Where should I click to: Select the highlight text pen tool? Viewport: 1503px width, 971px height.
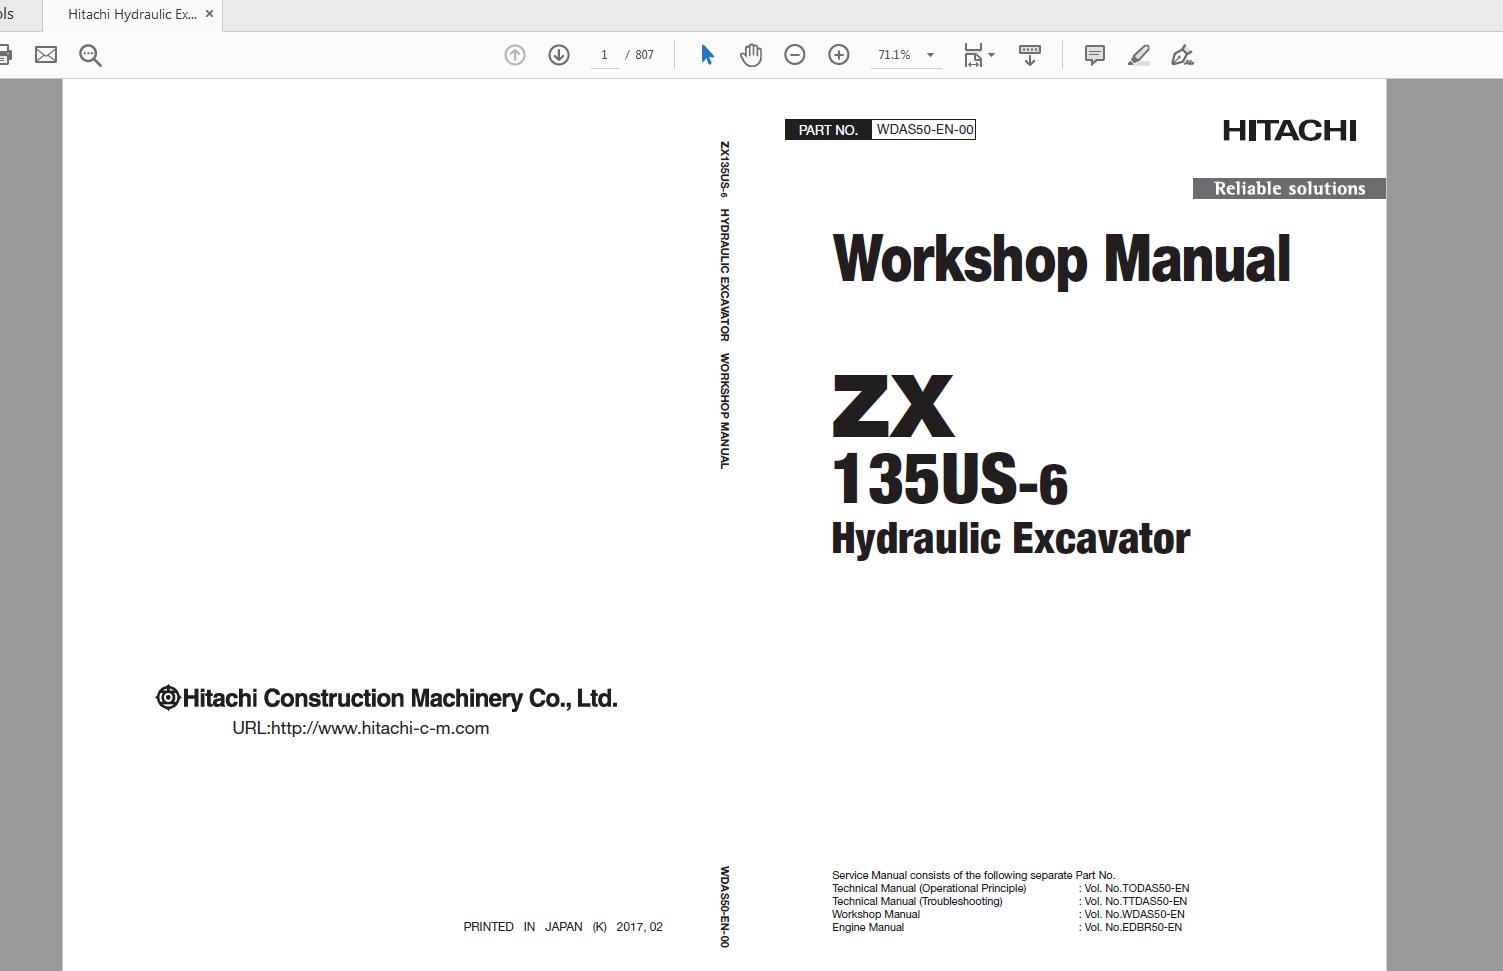click(x=1139, y=55)
